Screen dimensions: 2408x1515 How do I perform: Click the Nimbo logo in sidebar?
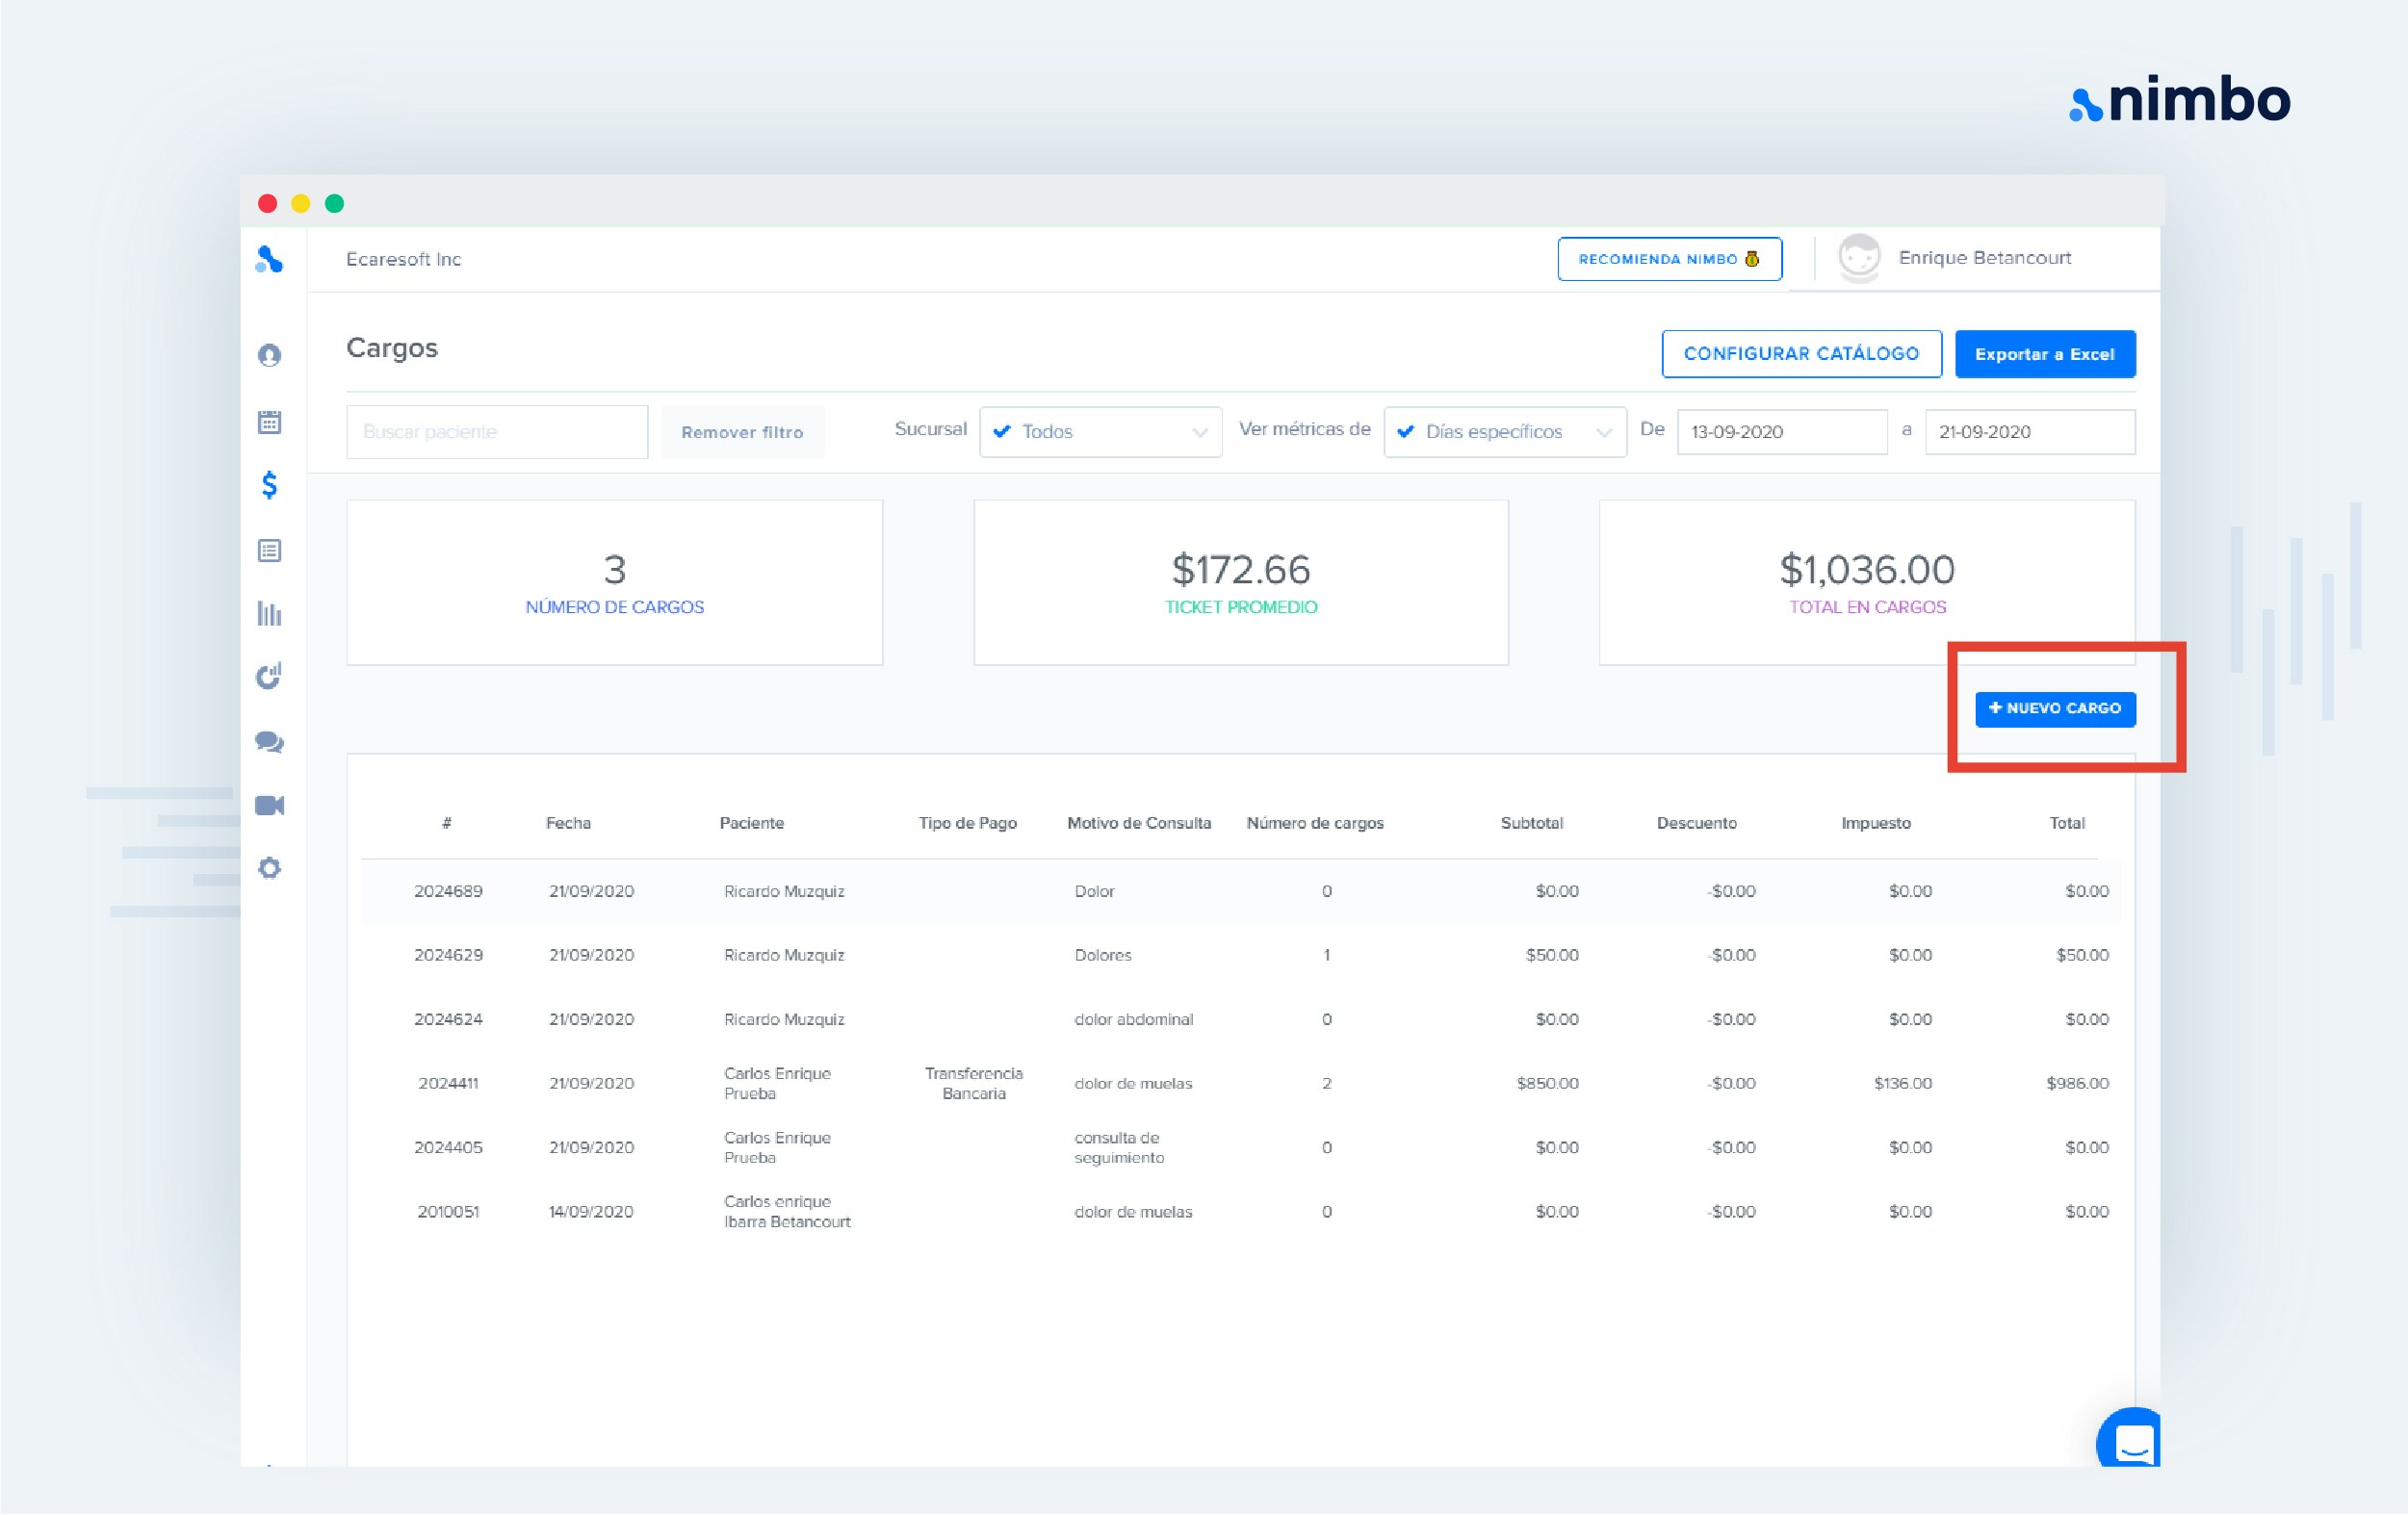[x=269, y=259]
